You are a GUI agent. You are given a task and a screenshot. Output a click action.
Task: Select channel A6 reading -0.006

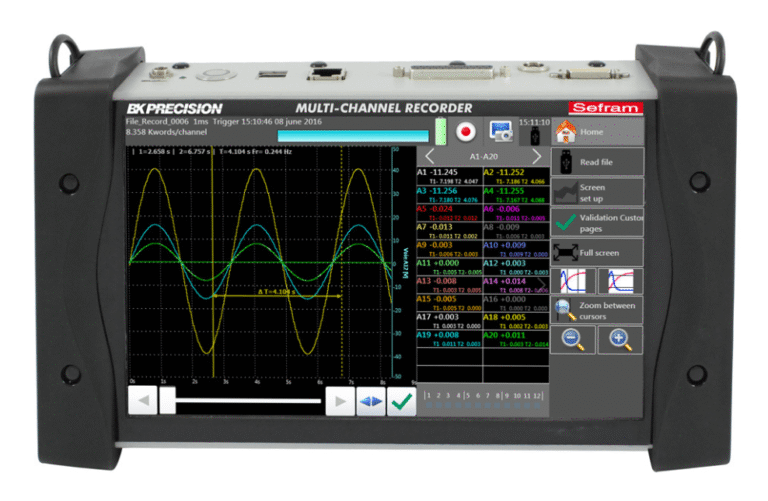pyautogui.click(x=516, y=213)
